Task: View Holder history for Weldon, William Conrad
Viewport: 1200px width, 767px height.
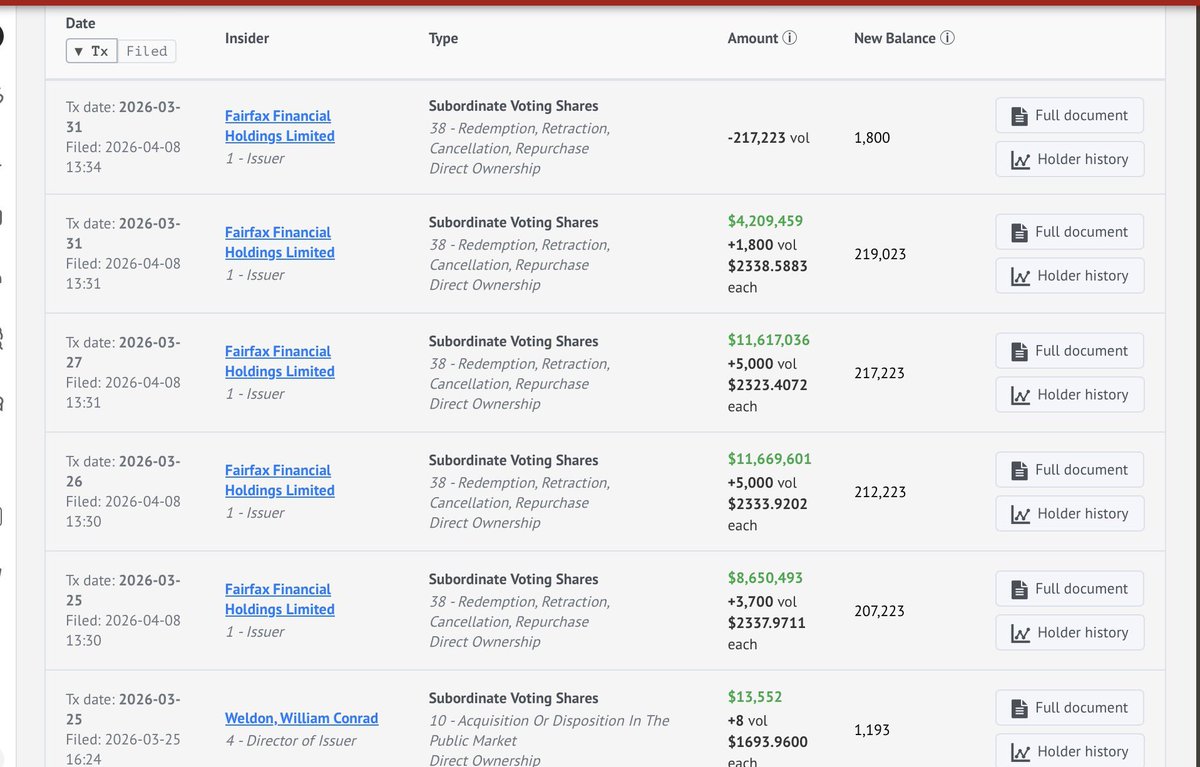Action: [x=1070, y=752]
